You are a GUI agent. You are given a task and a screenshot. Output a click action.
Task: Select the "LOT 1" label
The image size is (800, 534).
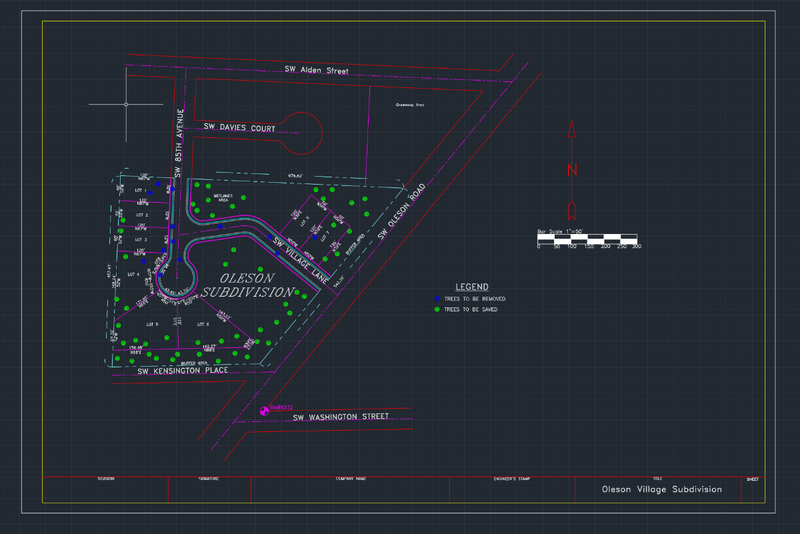click(x=141, y=190)
